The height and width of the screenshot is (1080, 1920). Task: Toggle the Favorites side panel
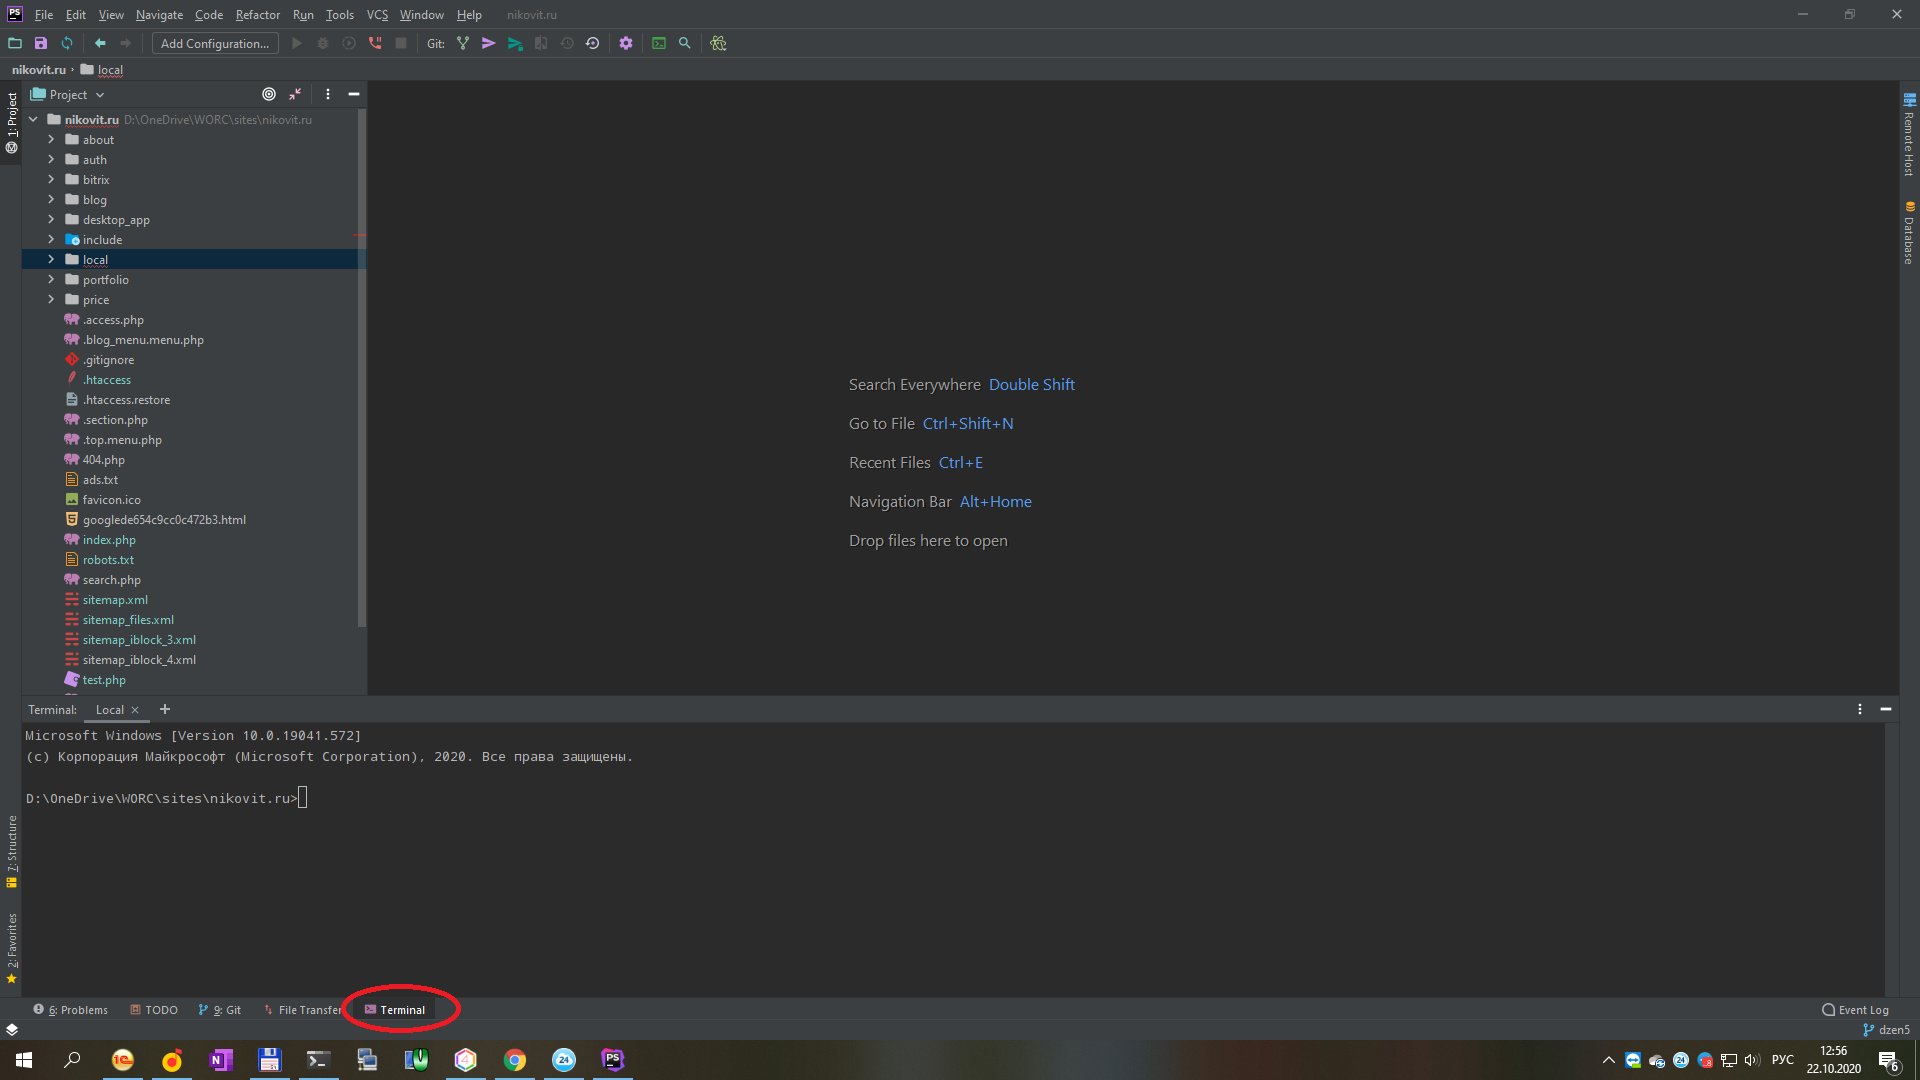(12, 948)
